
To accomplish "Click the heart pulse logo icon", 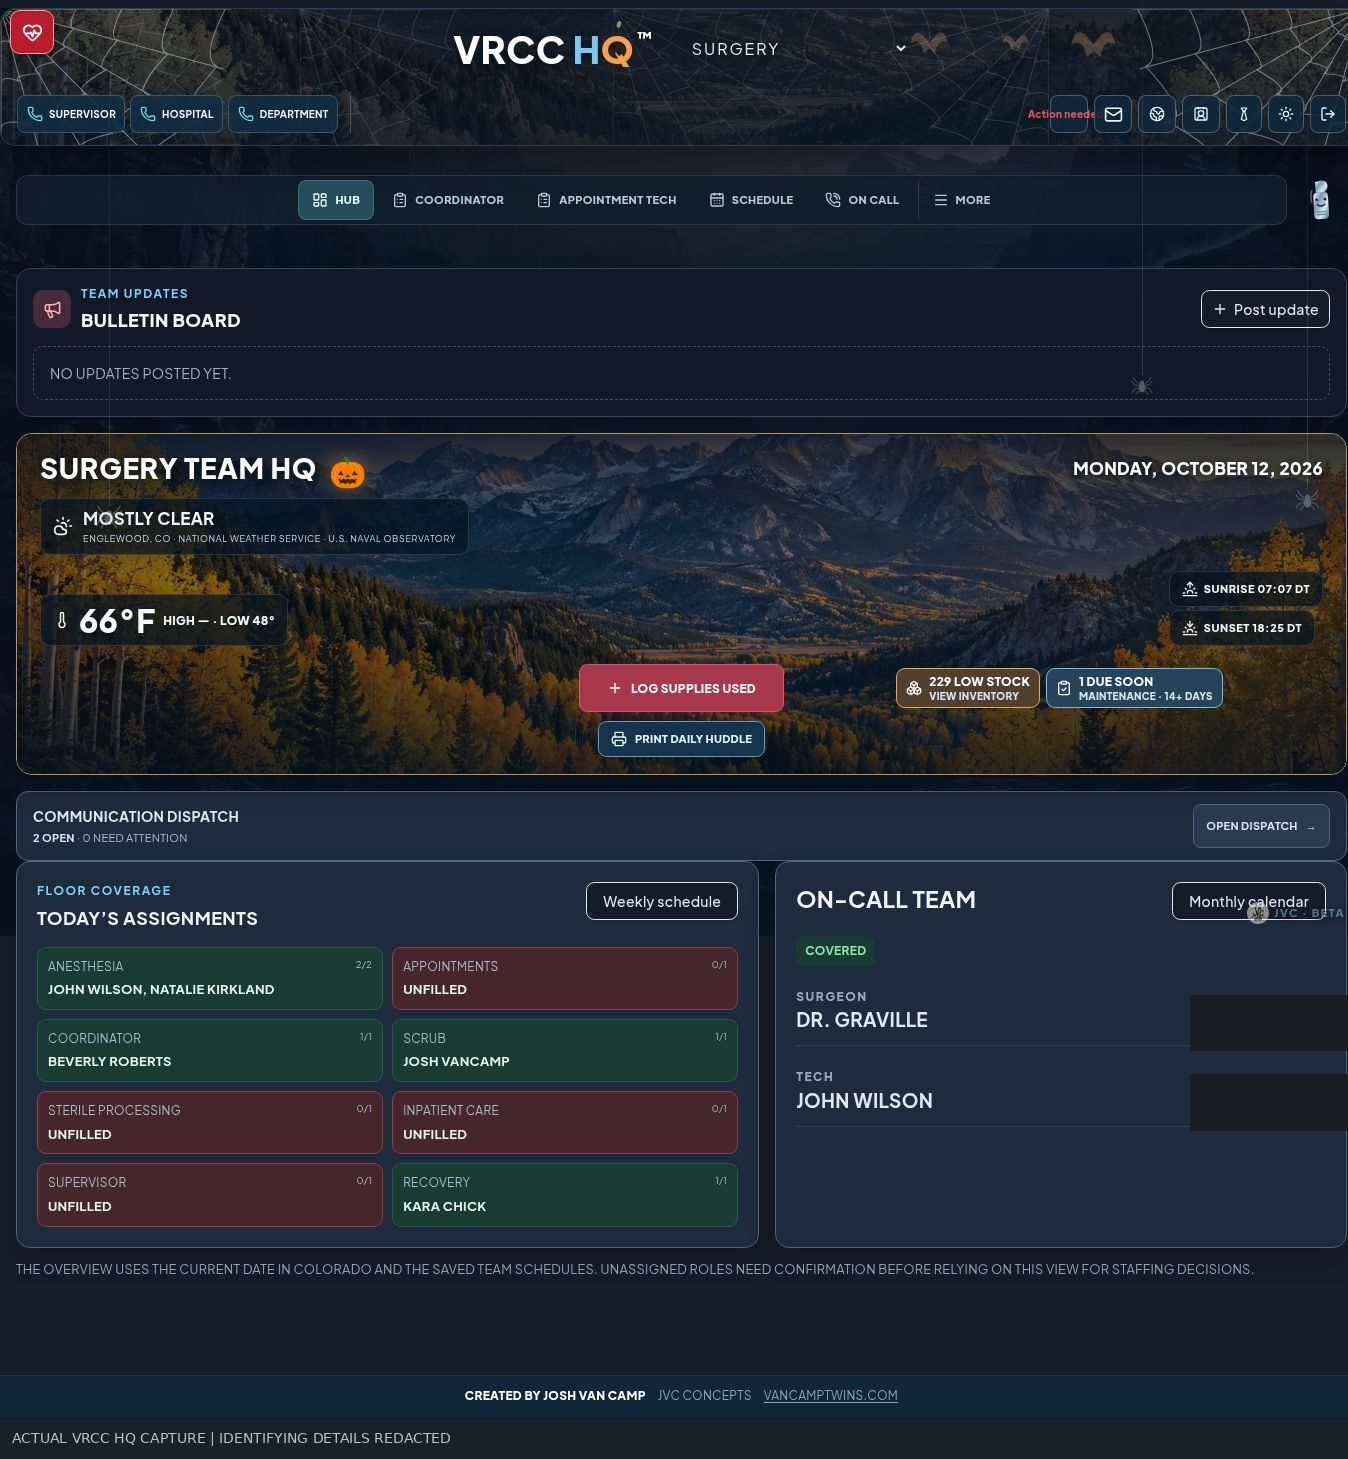I will [x=32, y=32].
